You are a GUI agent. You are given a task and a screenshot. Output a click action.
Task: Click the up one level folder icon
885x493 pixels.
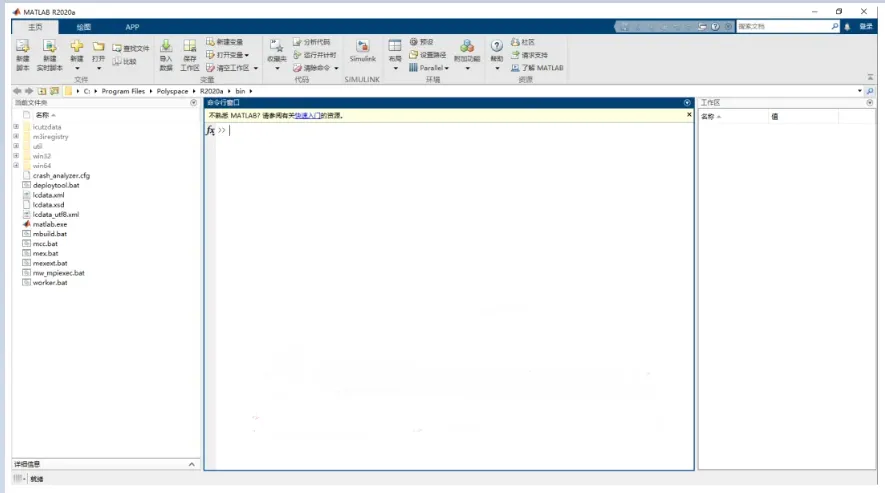point(42,91)
